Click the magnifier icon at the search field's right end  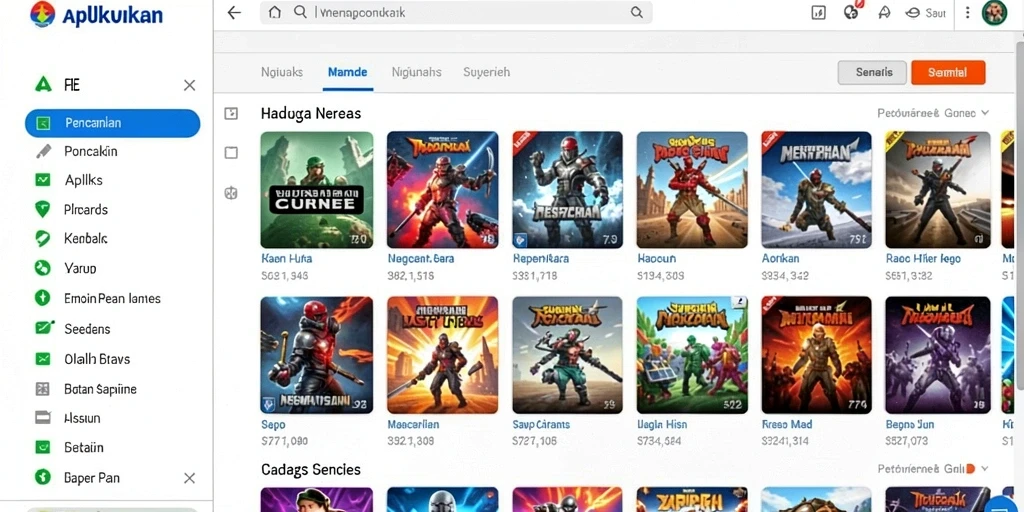click(636, 12)
